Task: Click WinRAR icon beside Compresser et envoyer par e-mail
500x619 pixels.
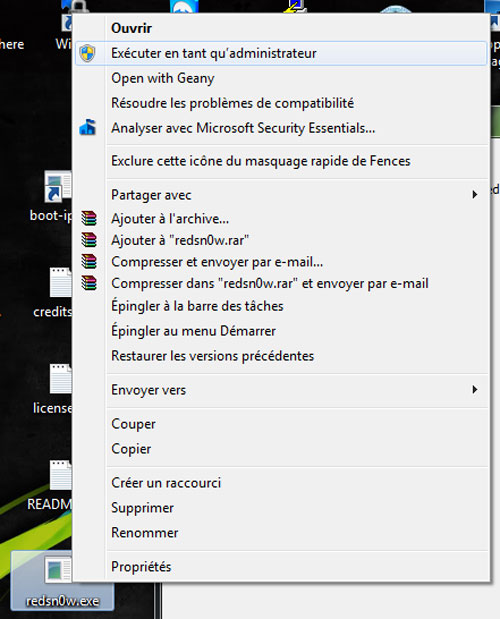Action: (x=89, y=261)
